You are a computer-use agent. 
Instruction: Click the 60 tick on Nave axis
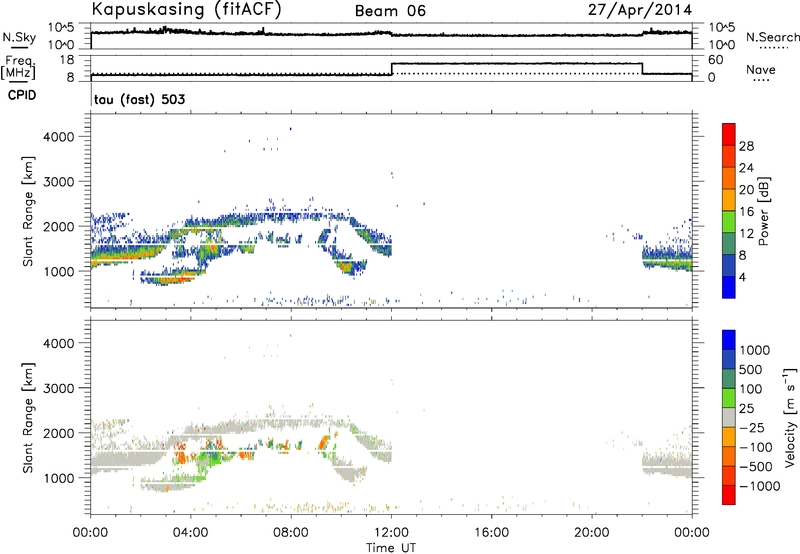click(x=716, y=60)
